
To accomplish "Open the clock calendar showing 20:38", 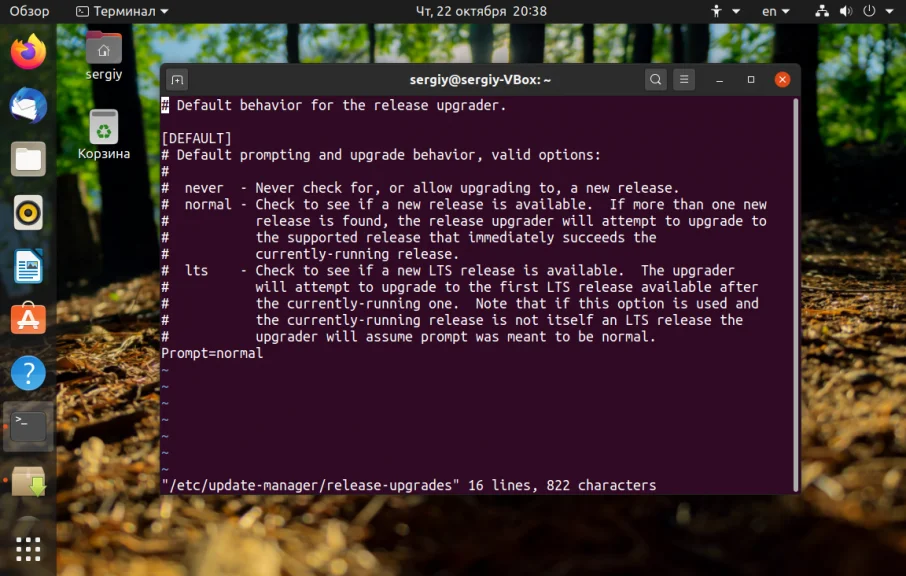I will click(481, 11).
